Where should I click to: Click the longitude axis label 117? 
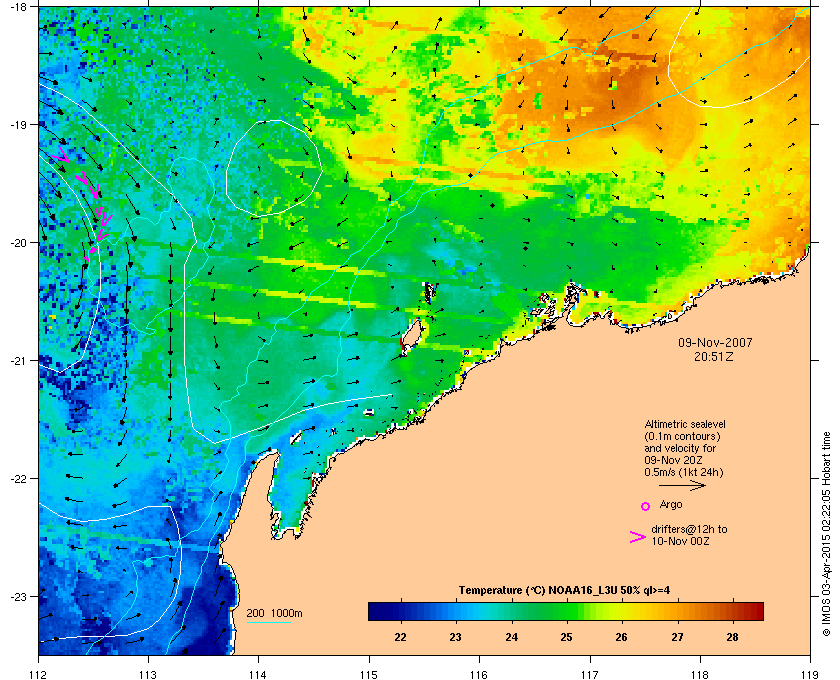point(590,674)
